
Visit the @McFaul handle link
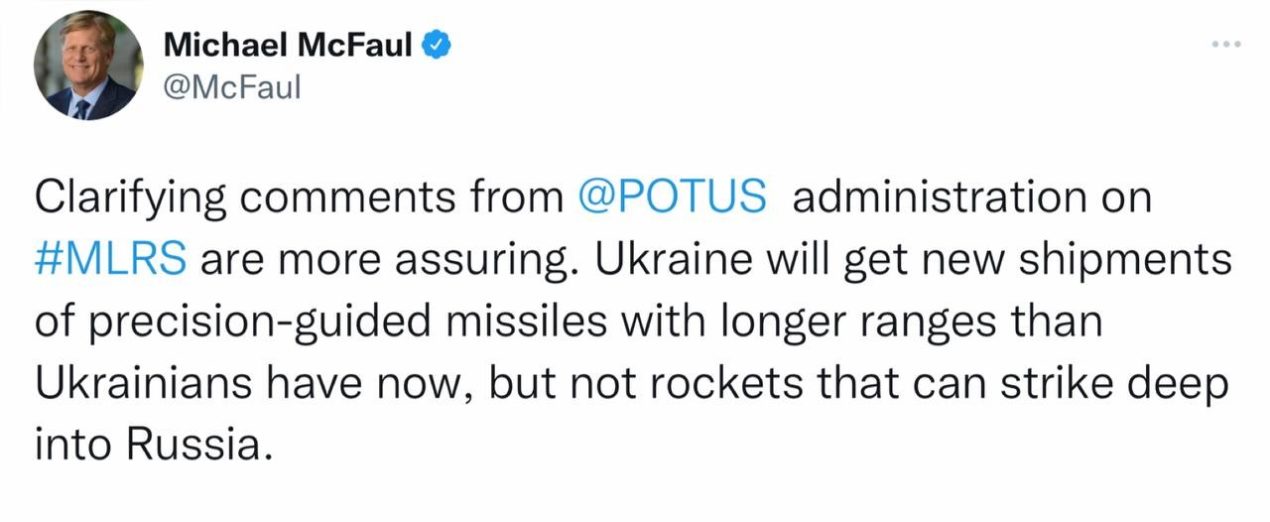(230, 88)
